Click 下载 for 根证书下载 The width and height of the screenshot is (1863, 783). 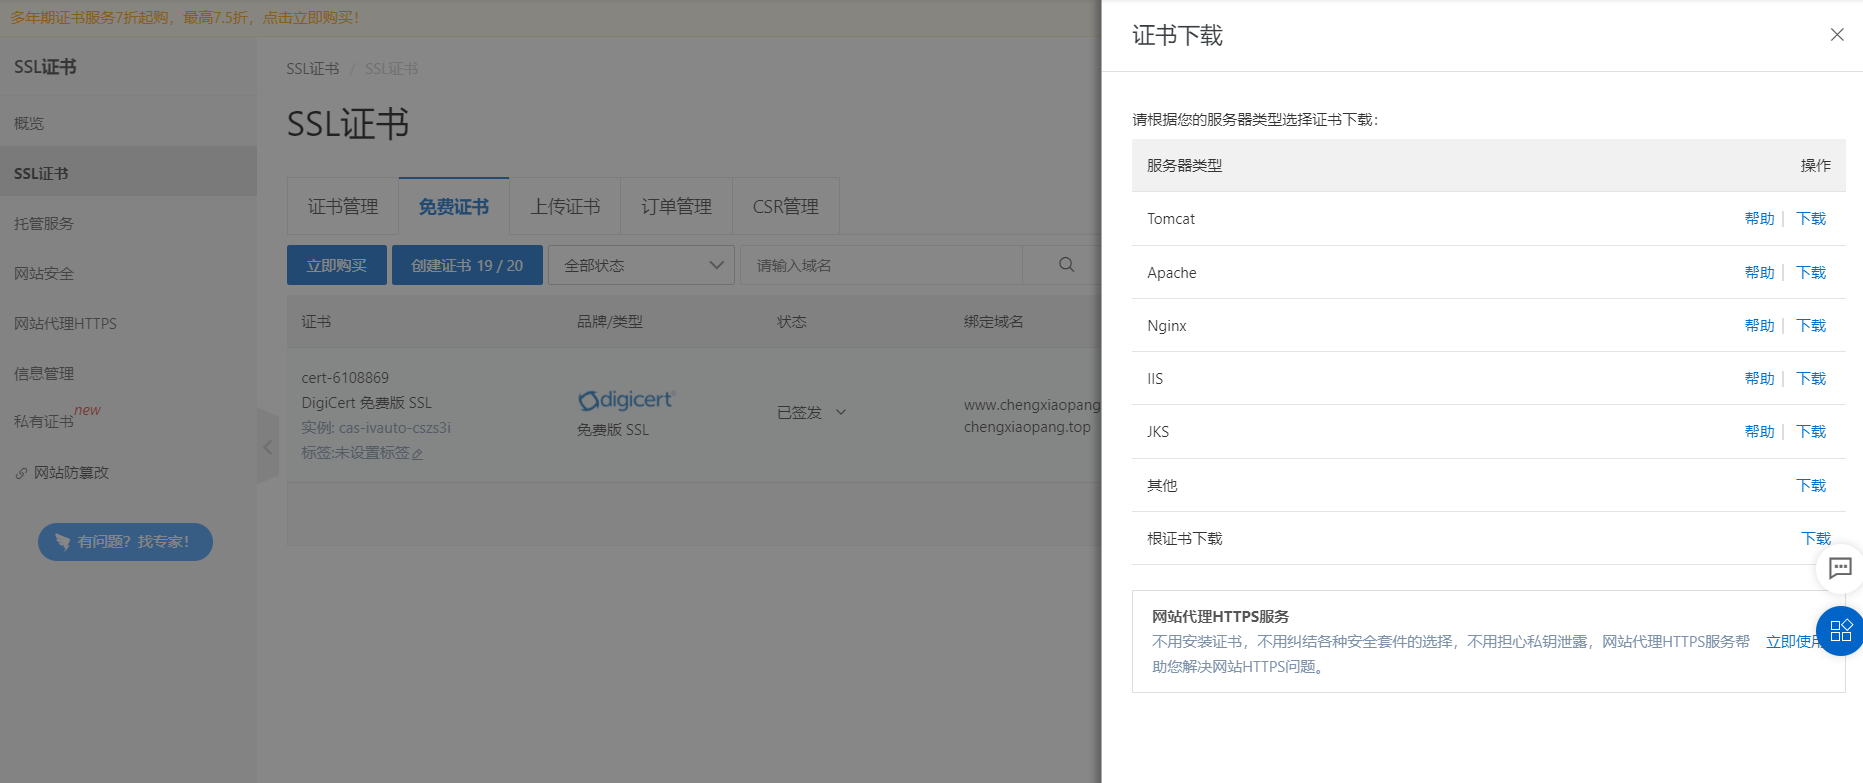[1815, 538]
